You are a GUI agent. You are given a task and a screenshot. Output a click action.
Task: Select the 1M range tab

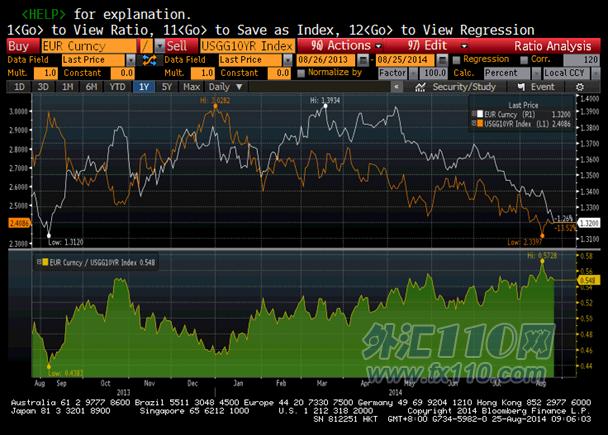(x=67, y=87)
